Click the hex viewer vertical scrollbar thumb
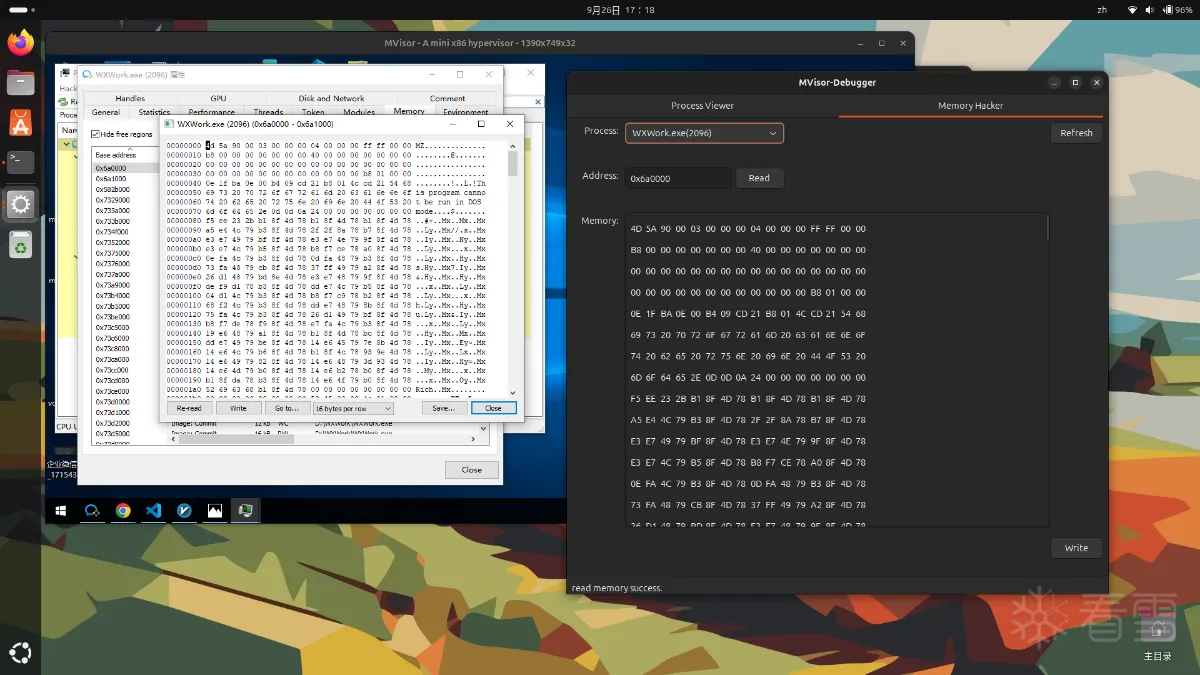Viewport: 1200px width, 675px height. click(513, 164)
